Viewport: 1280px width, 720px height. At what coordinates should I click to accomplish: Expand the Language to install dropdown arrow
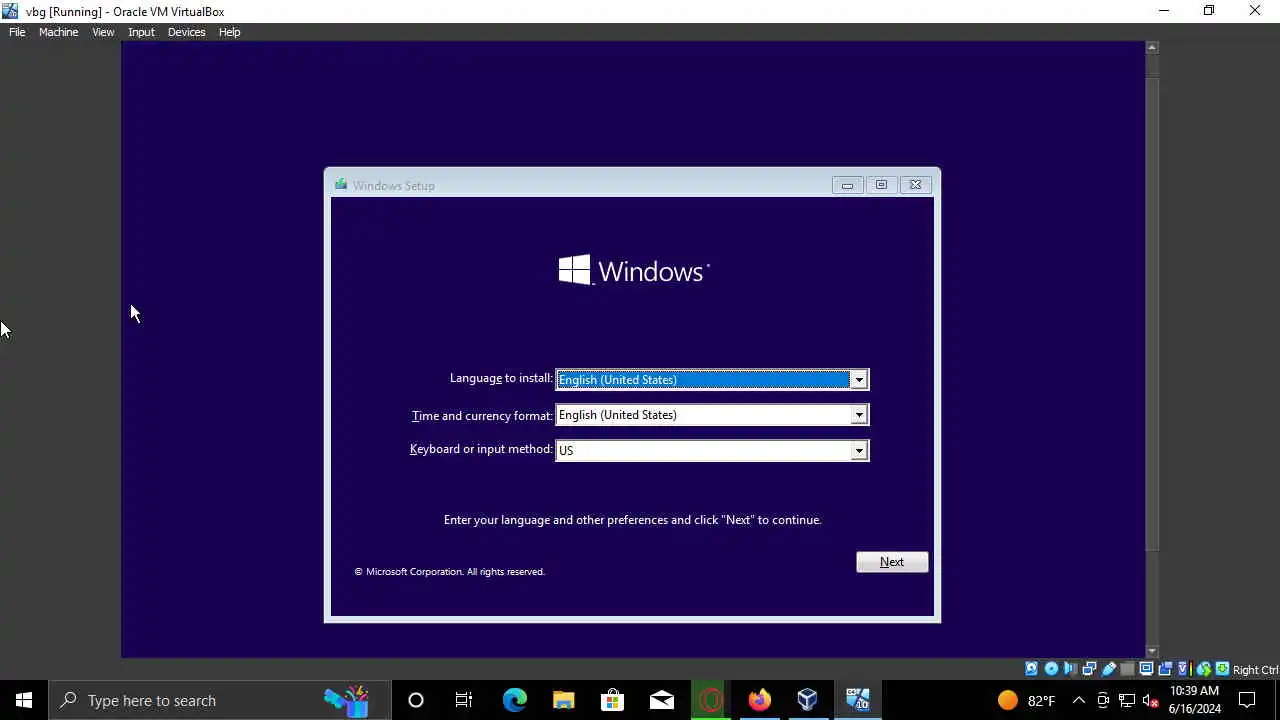point(858,380)
